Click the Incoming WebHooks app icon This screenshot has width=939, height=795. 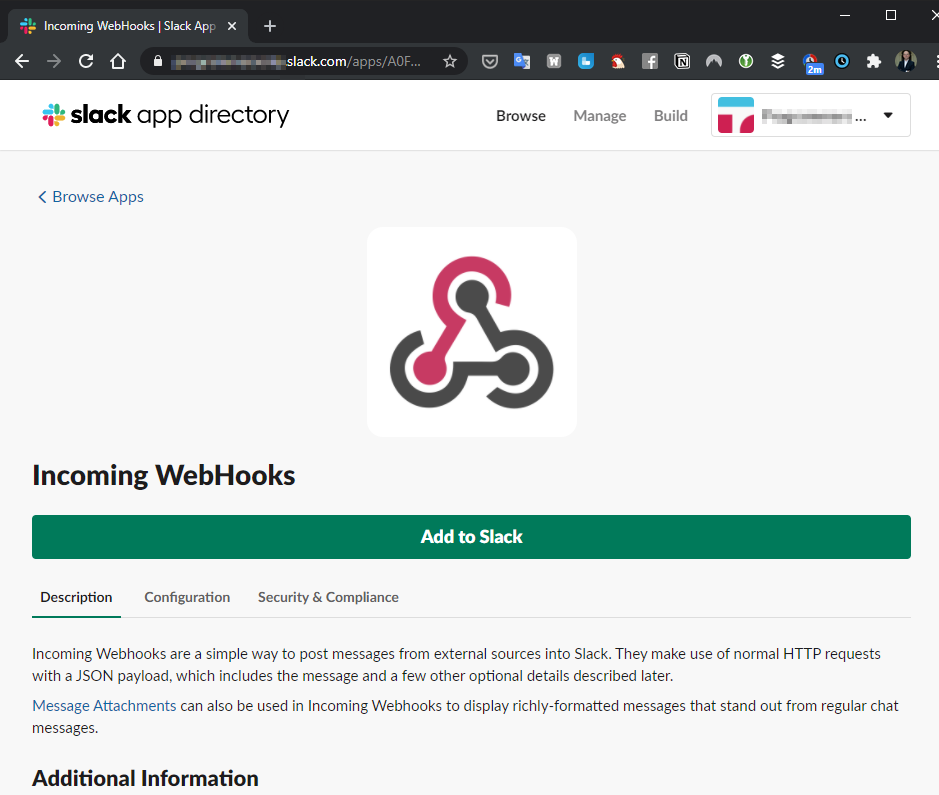pyautogui.click(x=471, y=331)
